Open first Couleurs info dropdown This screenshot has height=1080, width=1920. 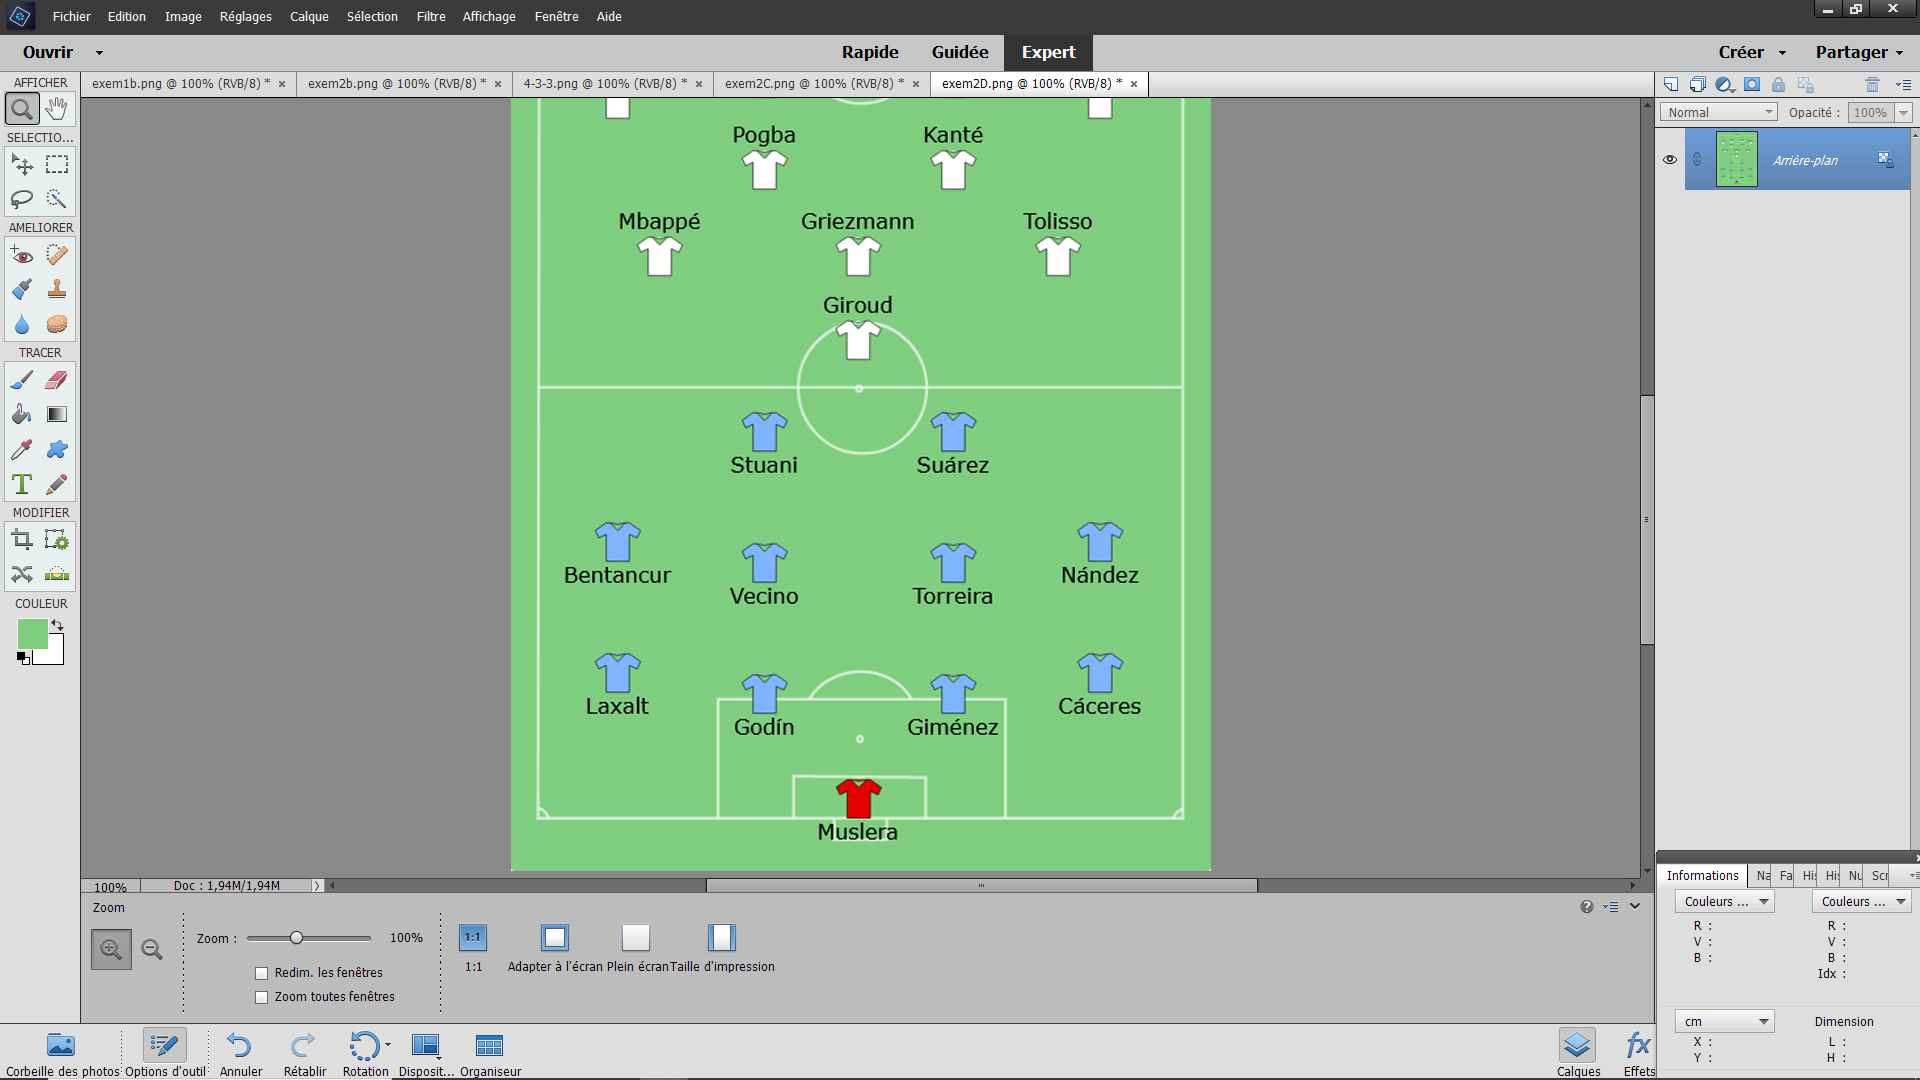(x=1724, y=901)
